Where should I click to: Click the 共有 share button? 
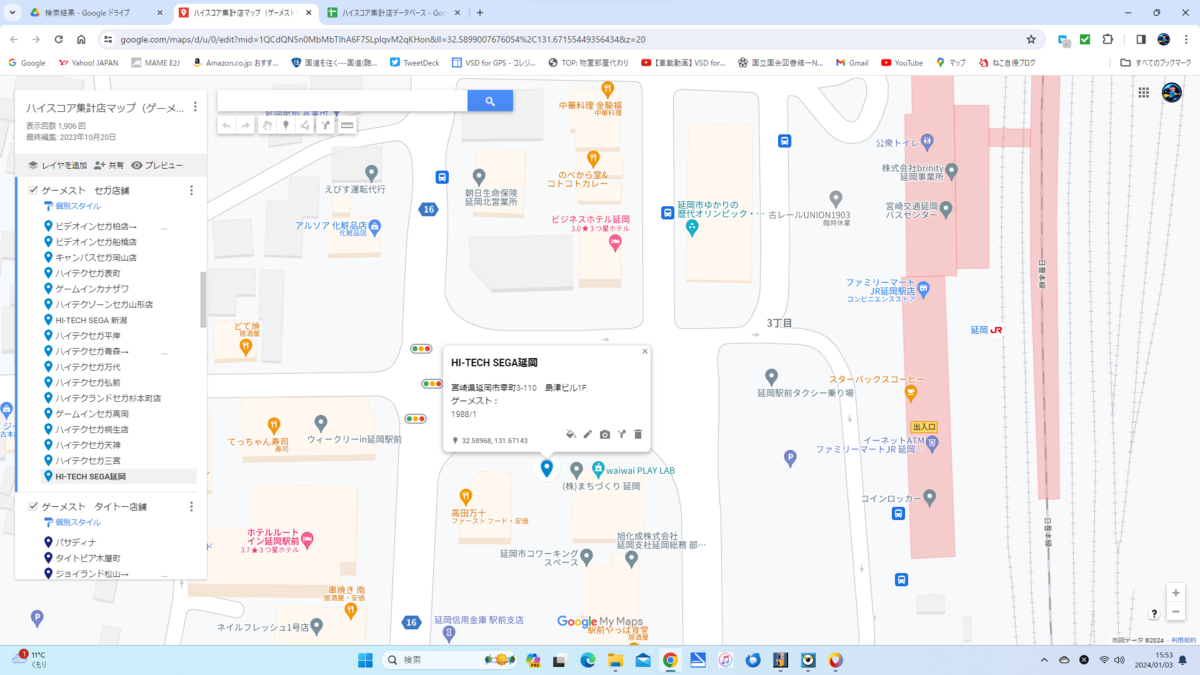click(109, 165)
